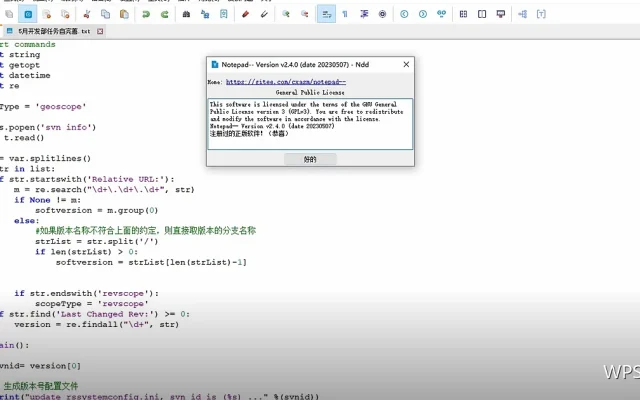Open the gitee.com notepad-- home link
Screen dimensions: 640x400
286,82
